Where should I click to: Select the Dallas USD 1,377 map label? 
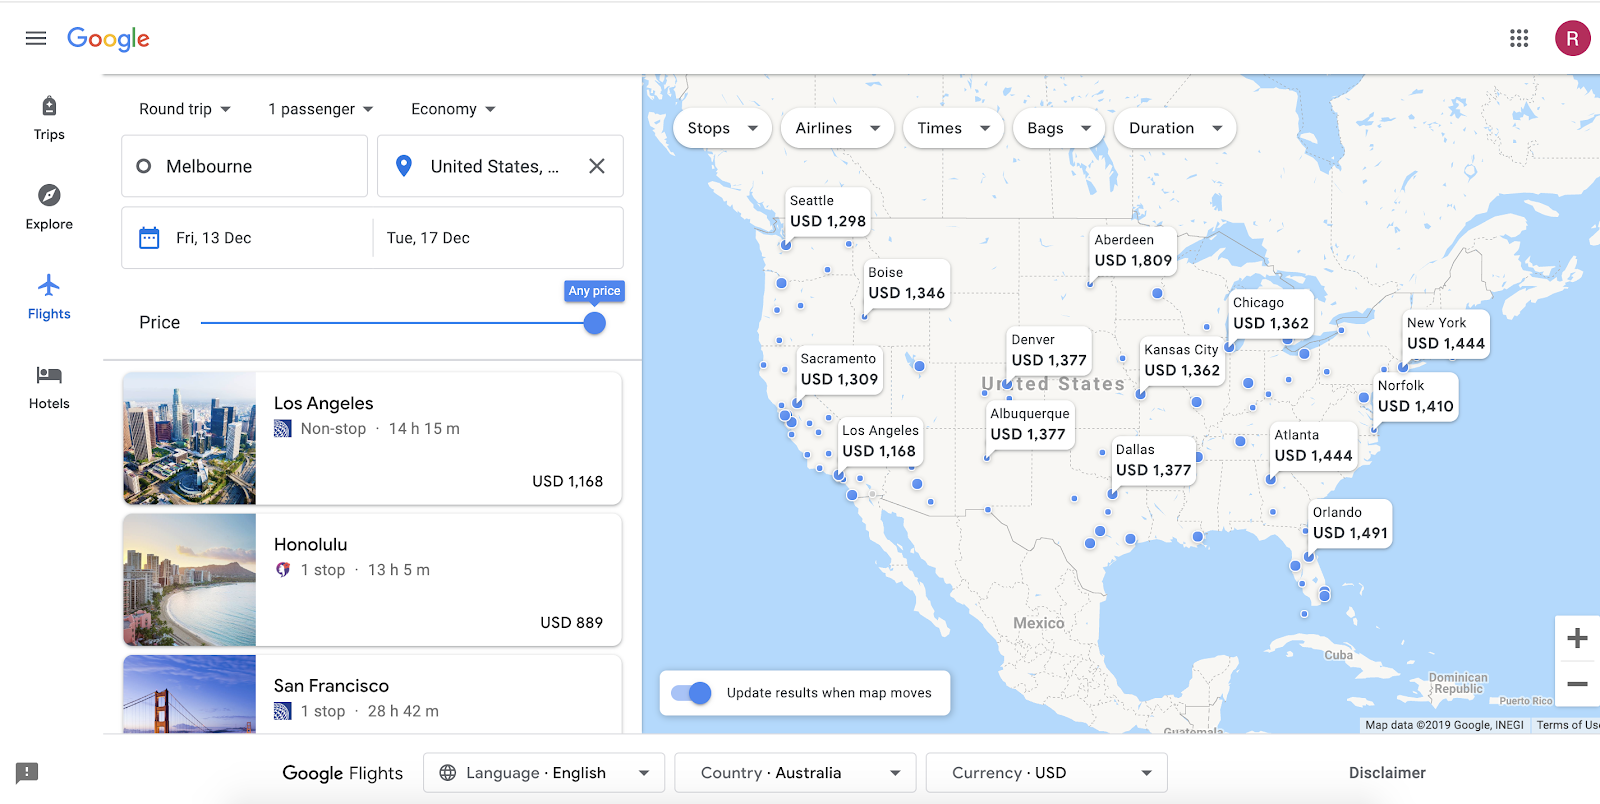click(1153, 460)
